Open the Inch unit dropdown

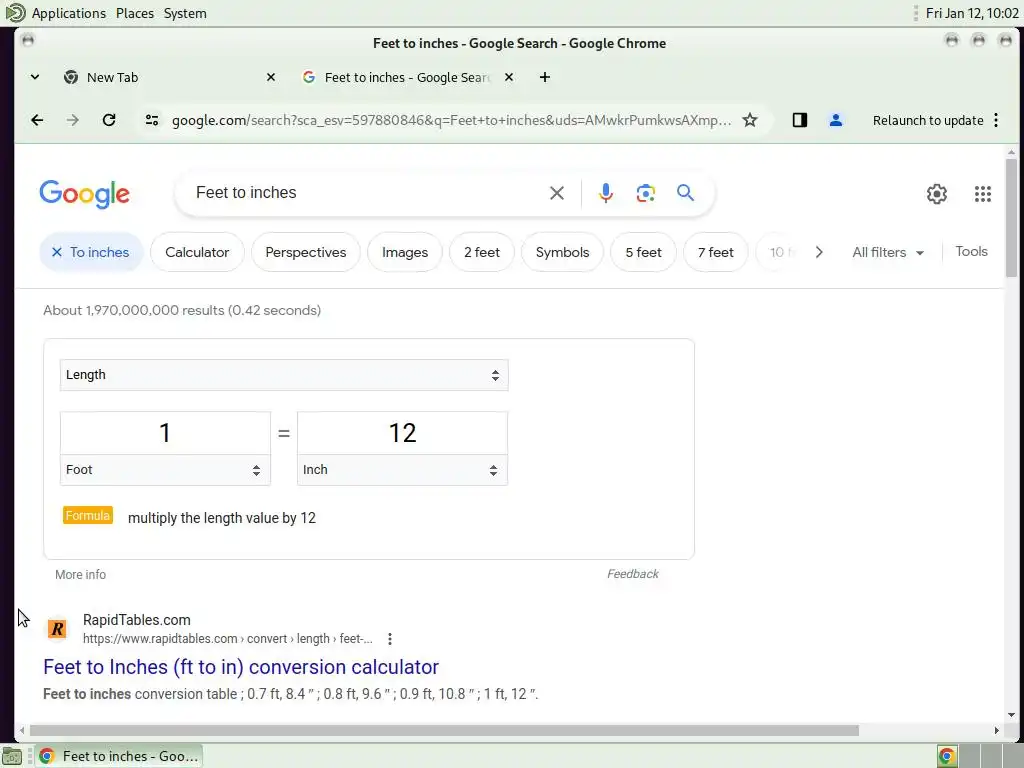[402, 470]
